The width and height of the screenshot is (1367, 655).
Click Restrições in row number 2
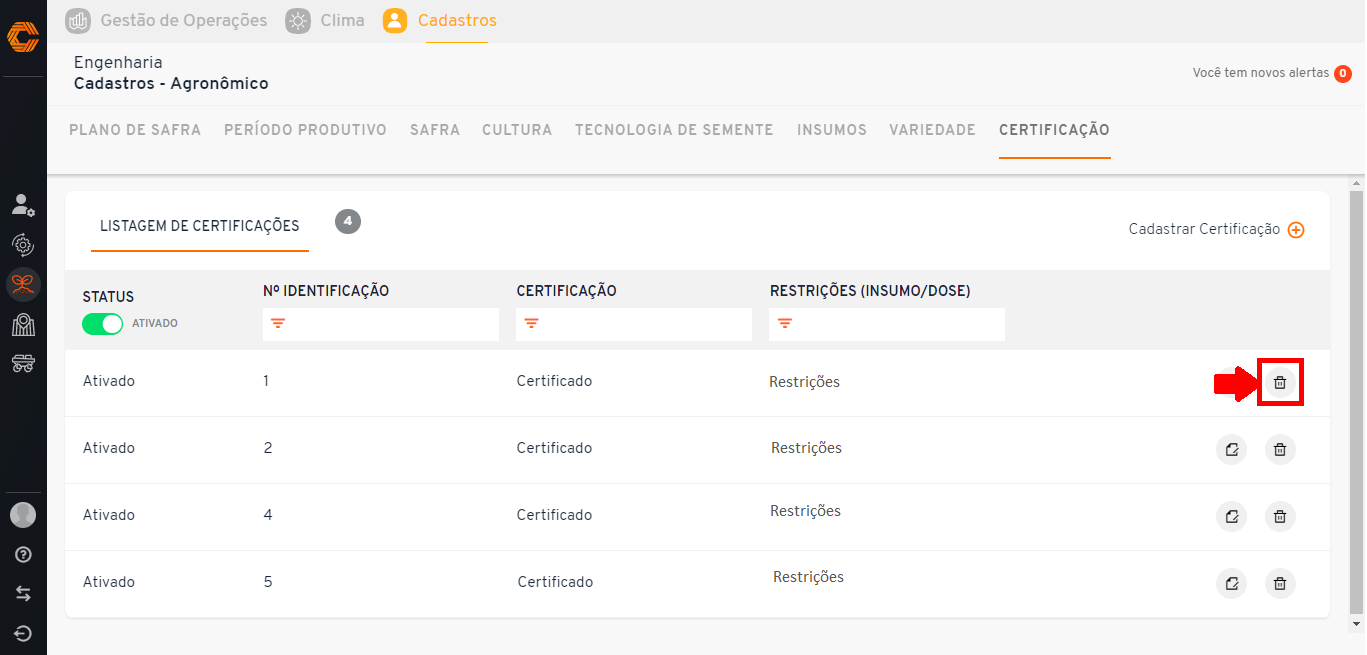[806, 448]
